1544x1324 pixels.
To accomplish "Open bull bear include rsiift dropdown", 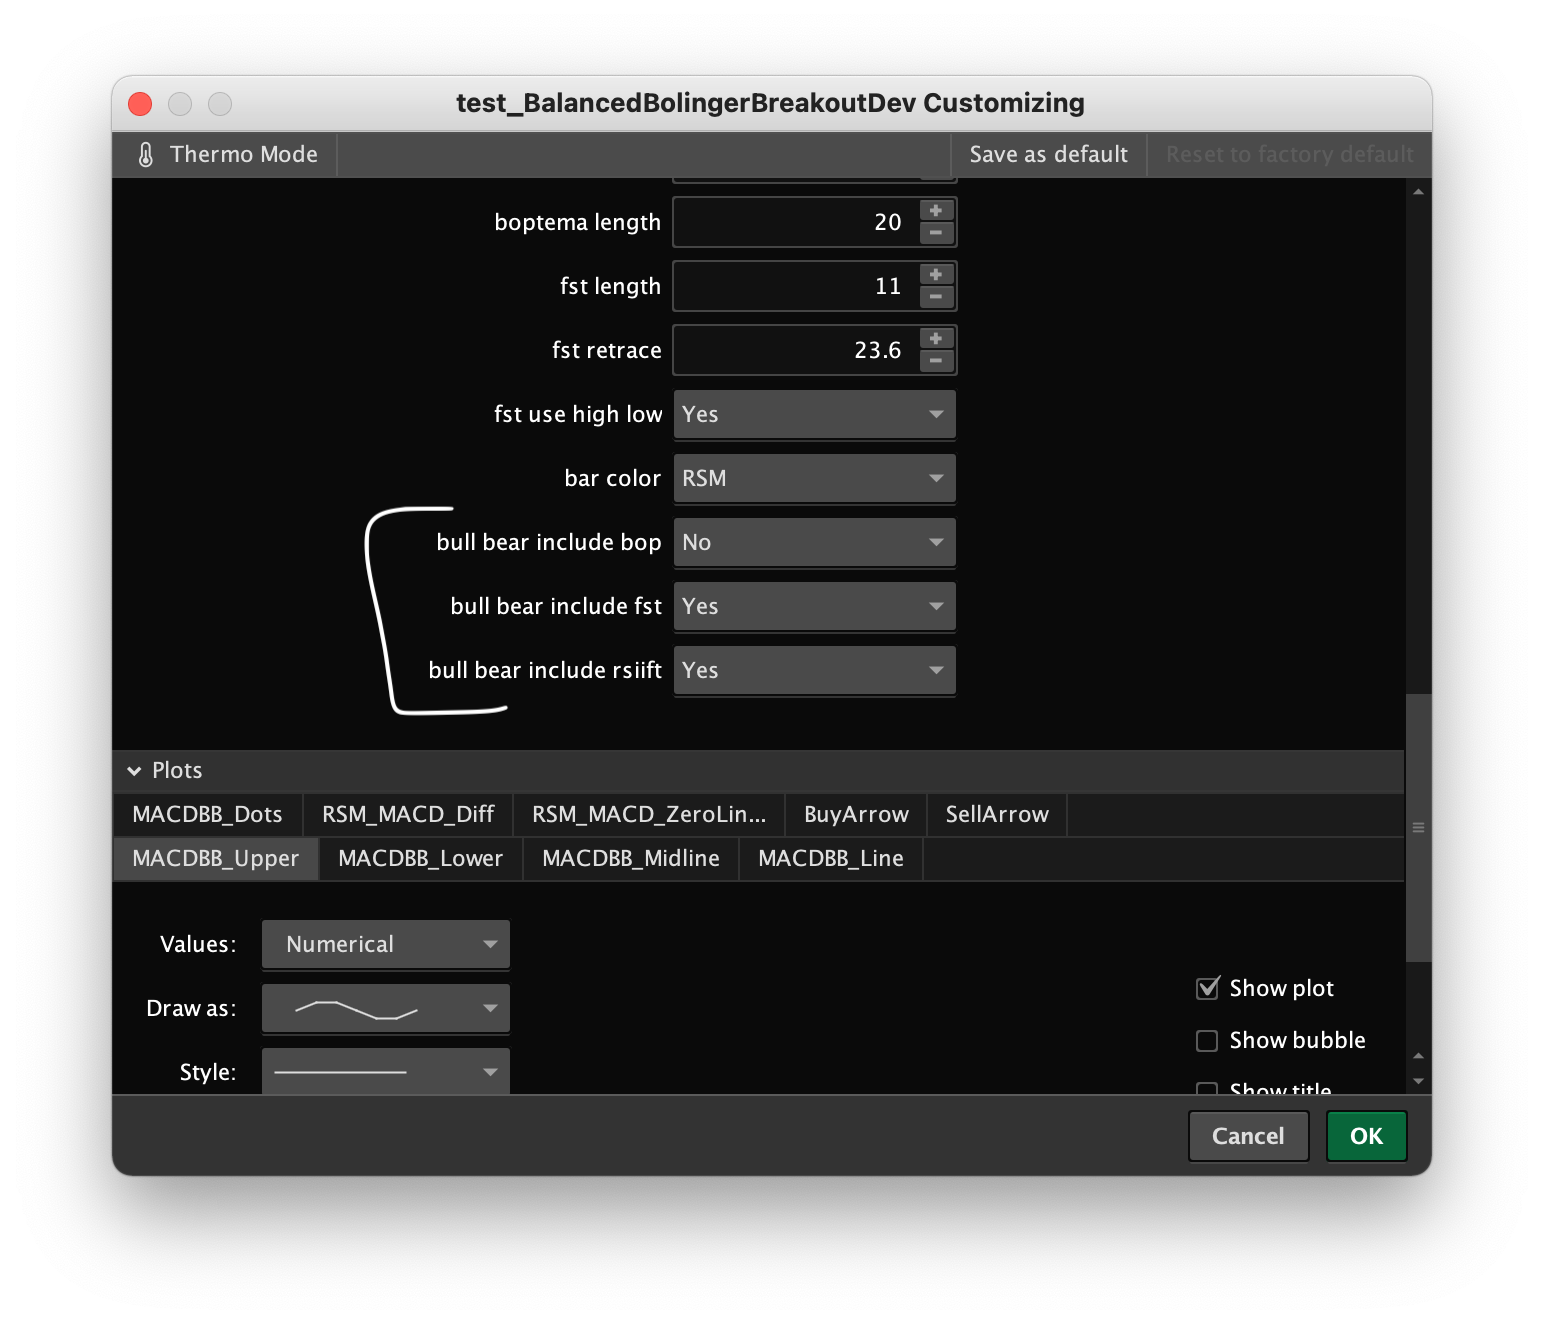I will [815, 670].
